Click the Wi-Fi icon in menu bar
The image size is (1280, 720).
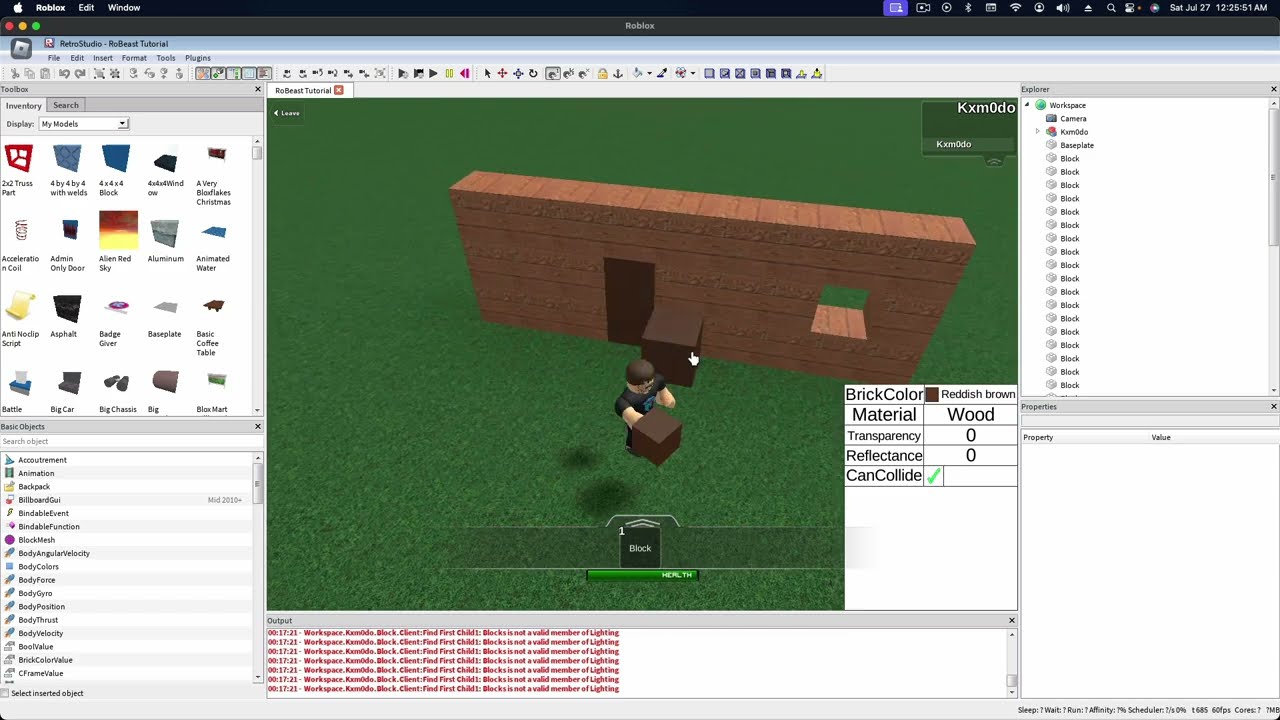[x=1016, y=8]
